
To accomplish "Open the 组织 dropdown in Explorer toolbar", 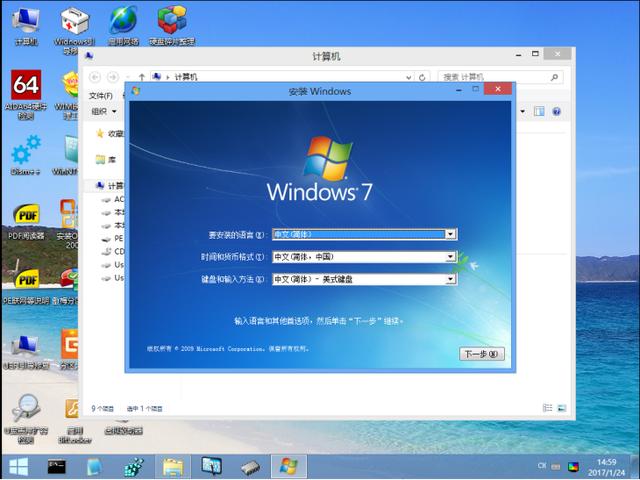I will (x=104, y=111).
